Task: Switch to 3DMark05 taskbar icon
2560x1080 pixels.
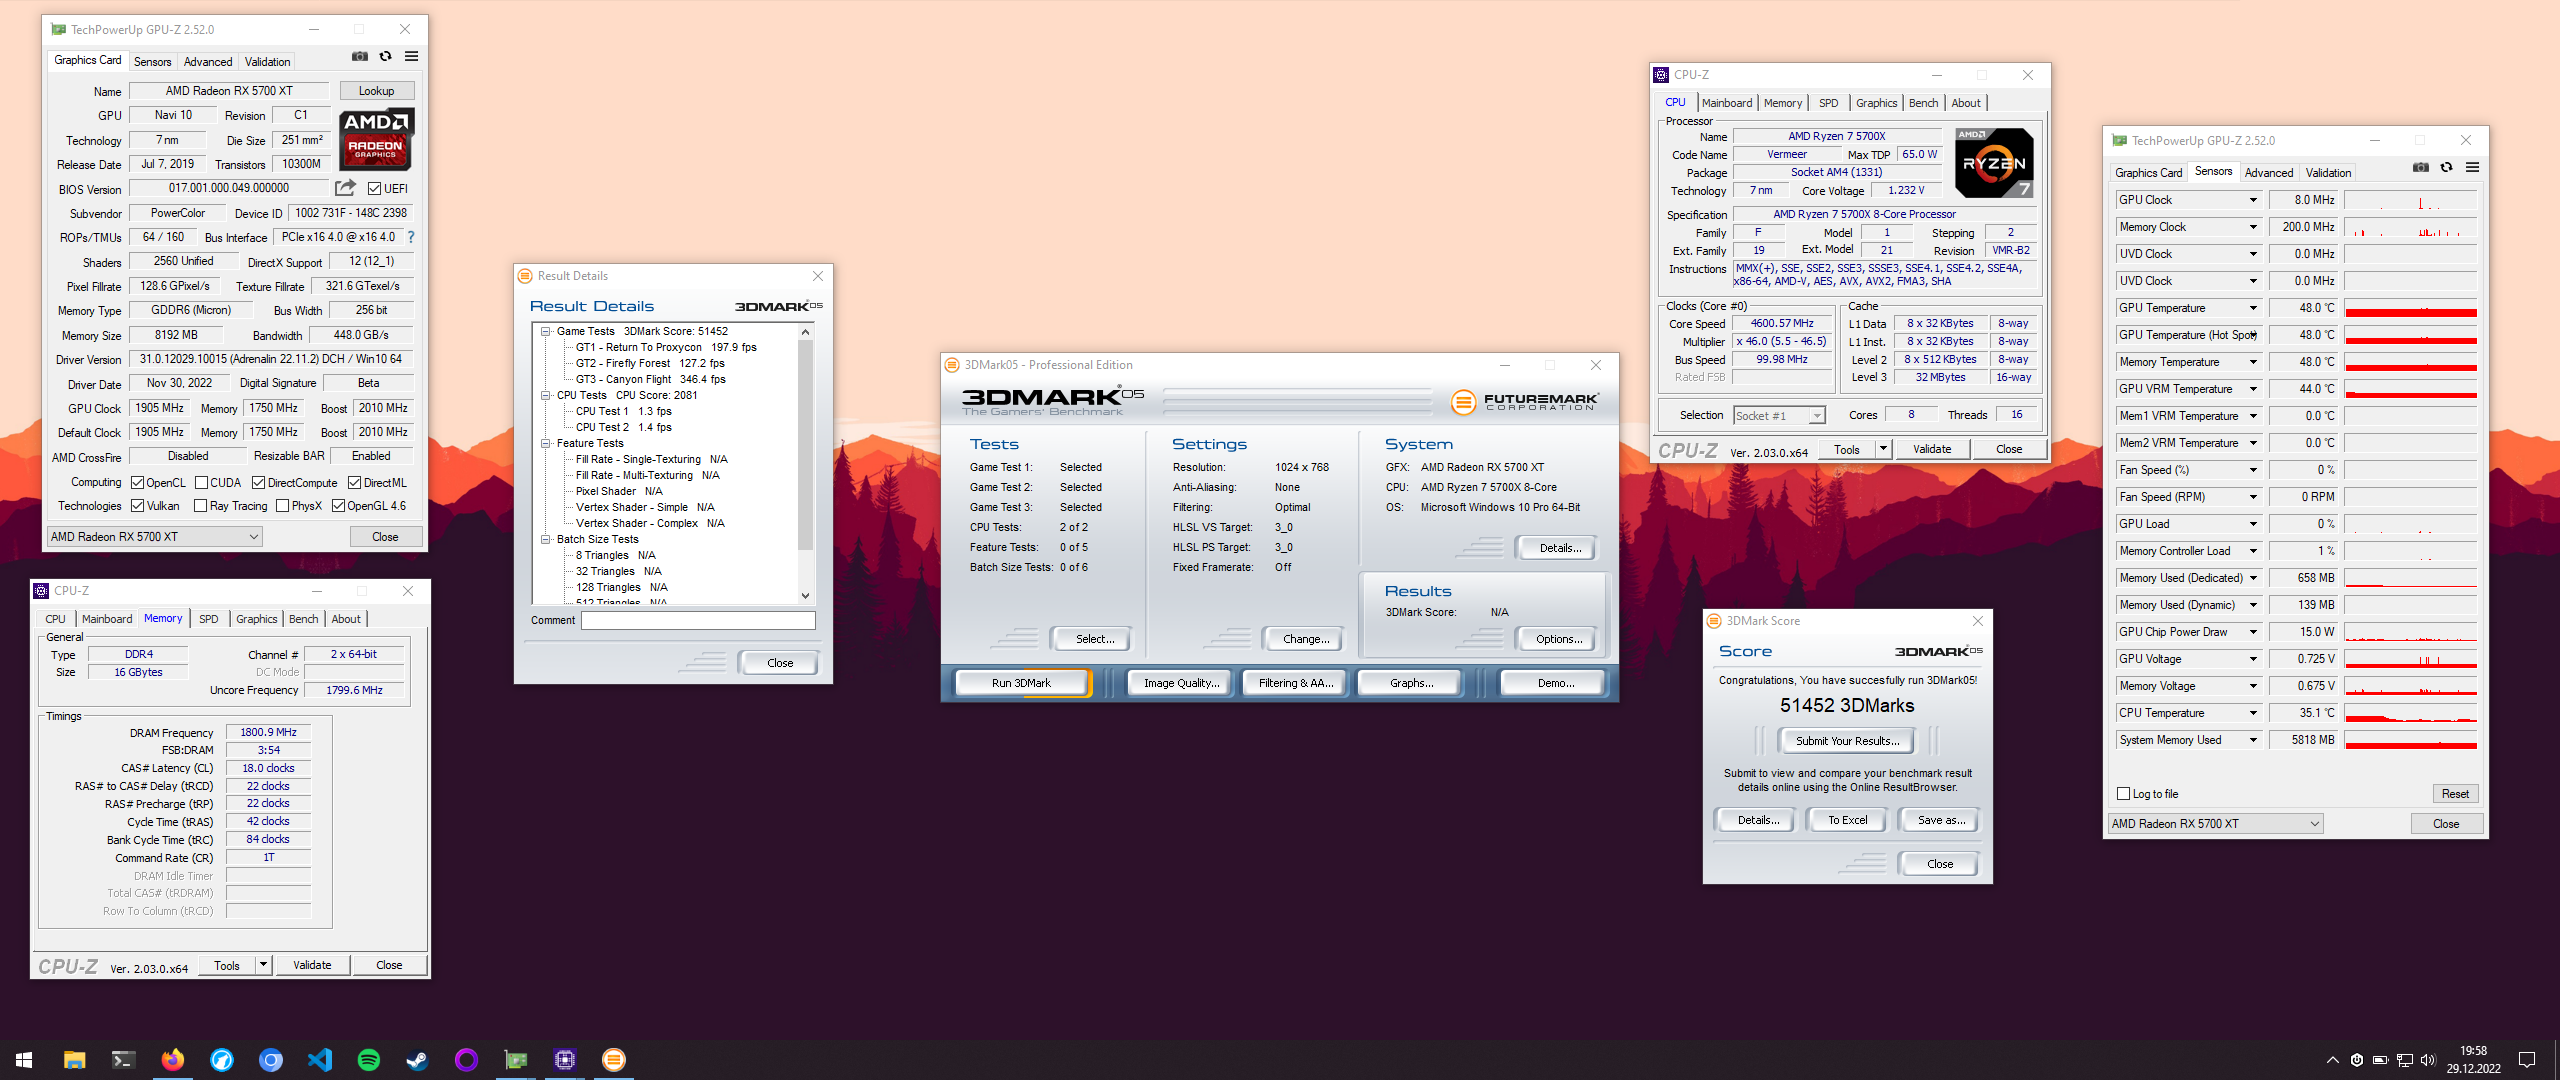Action: point(613,1060)
